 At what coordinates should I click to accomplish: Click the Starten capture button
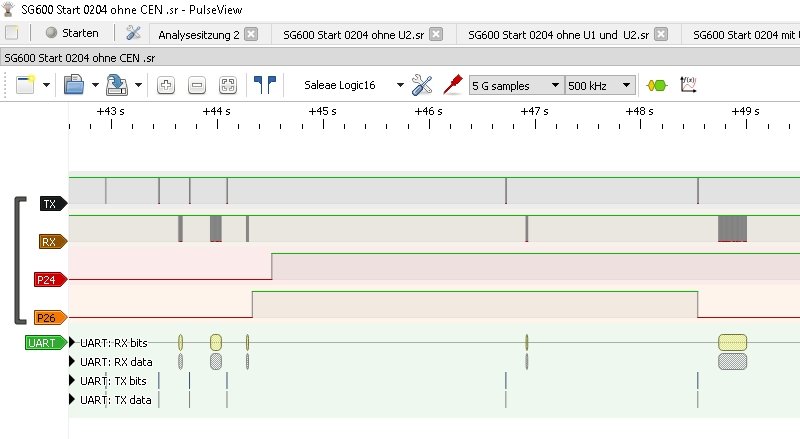[71, 33]
